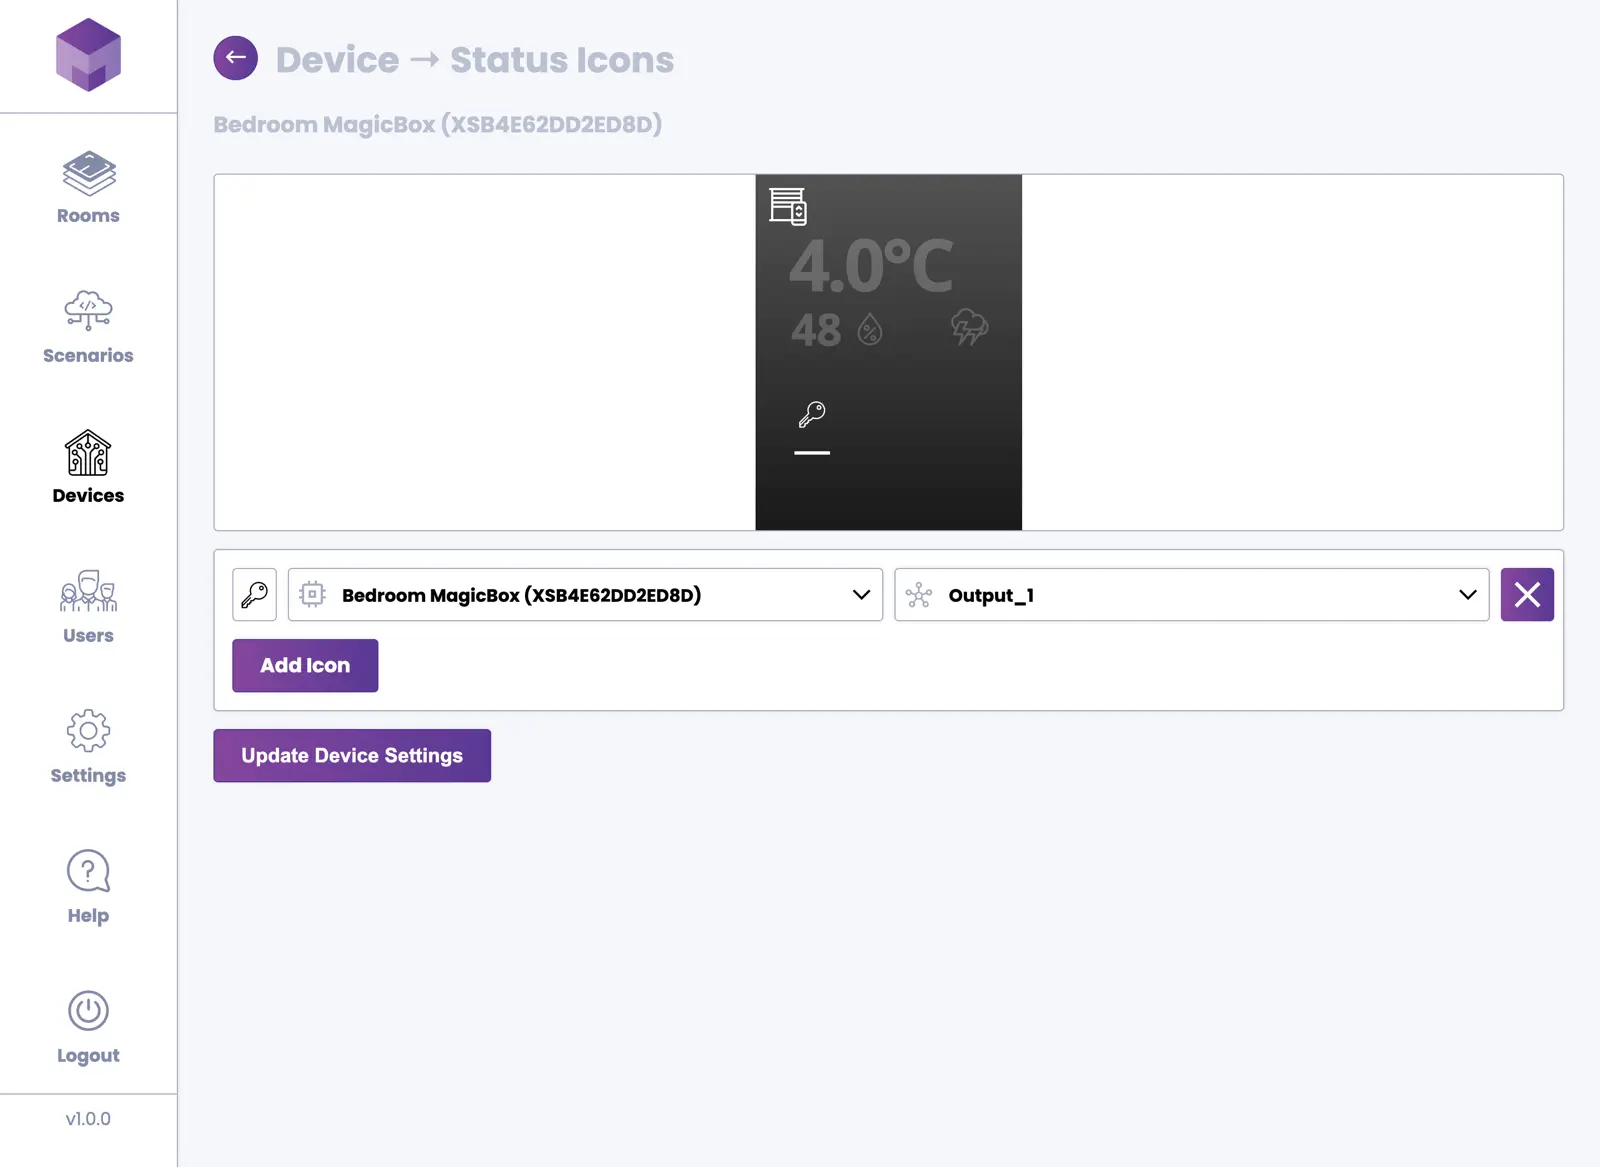Click the Logout power icon
The width and height of the screenshot is (1600, 1167).
[88, 1011]
